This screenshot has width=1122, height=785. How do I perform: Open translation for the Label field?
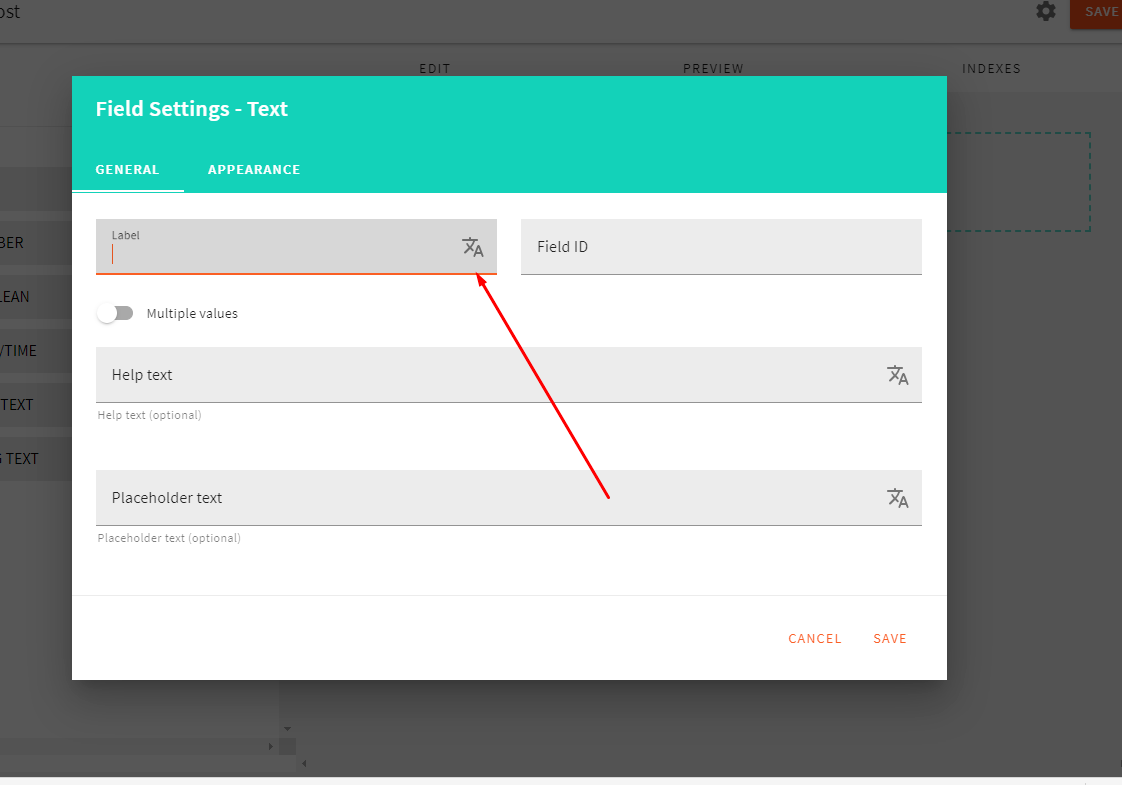(x=473, y=247)
